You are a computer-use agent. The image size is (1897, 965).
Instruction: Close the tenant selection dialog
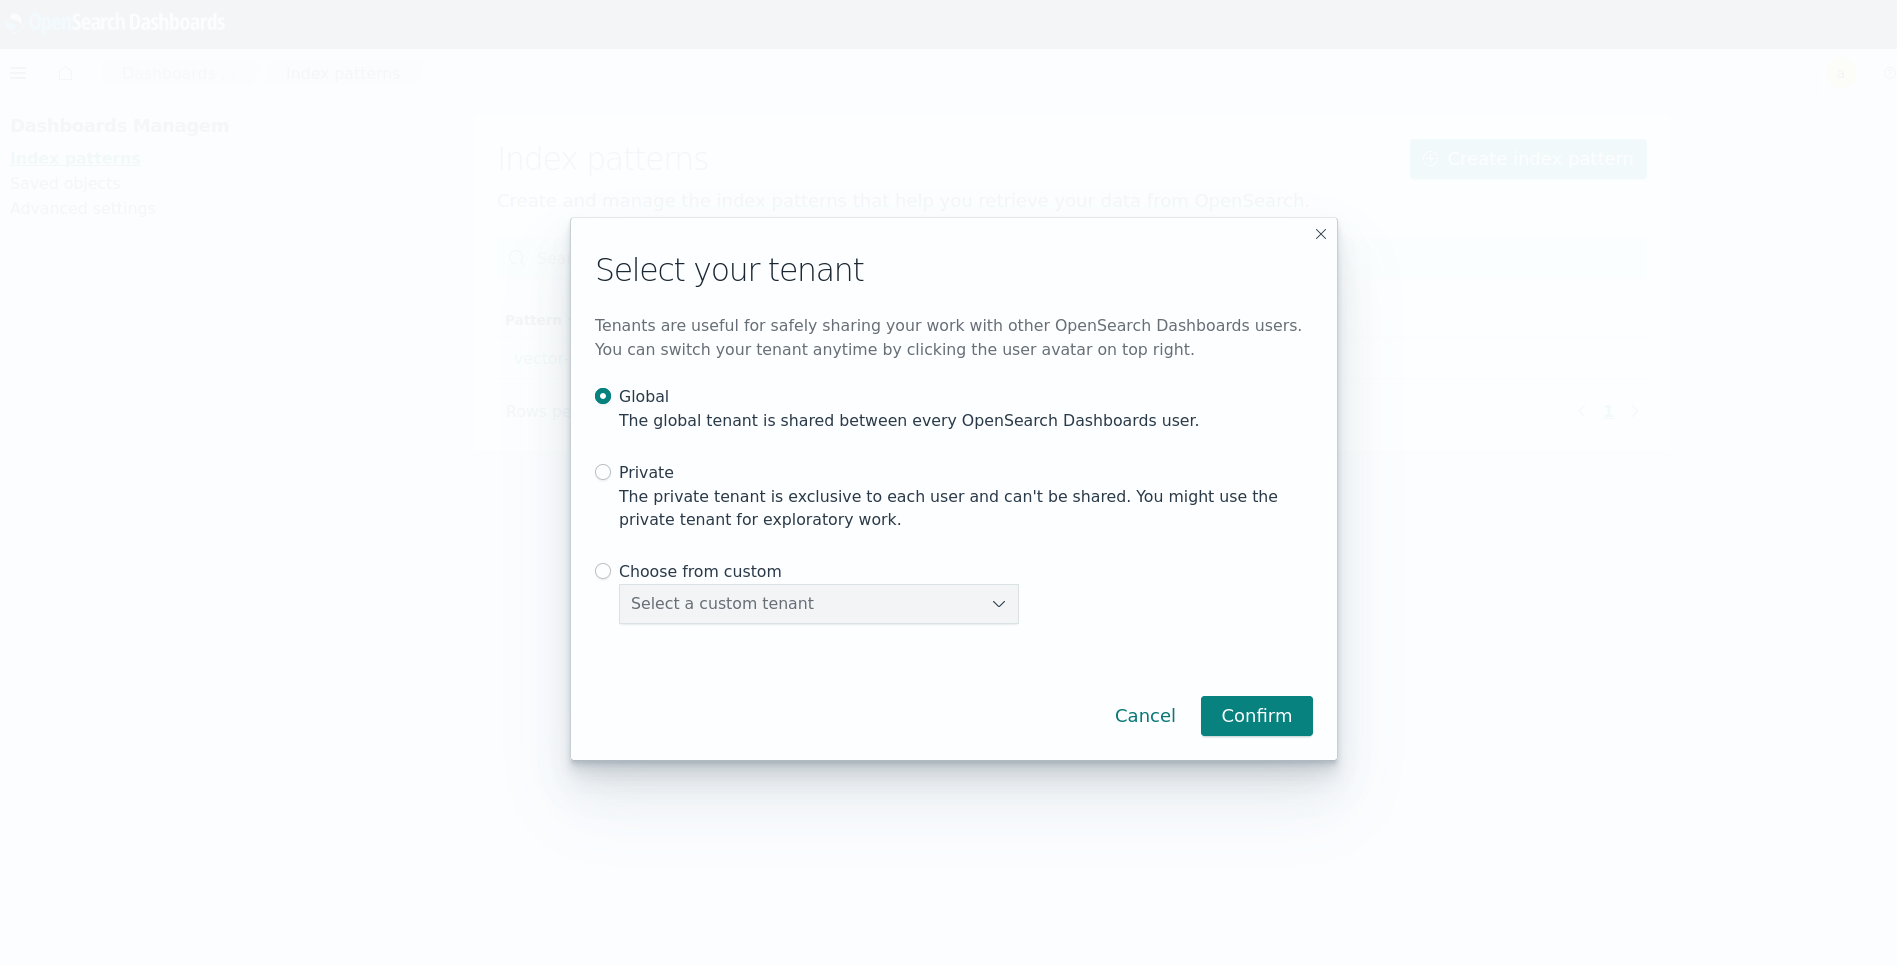click(1320, 234)
